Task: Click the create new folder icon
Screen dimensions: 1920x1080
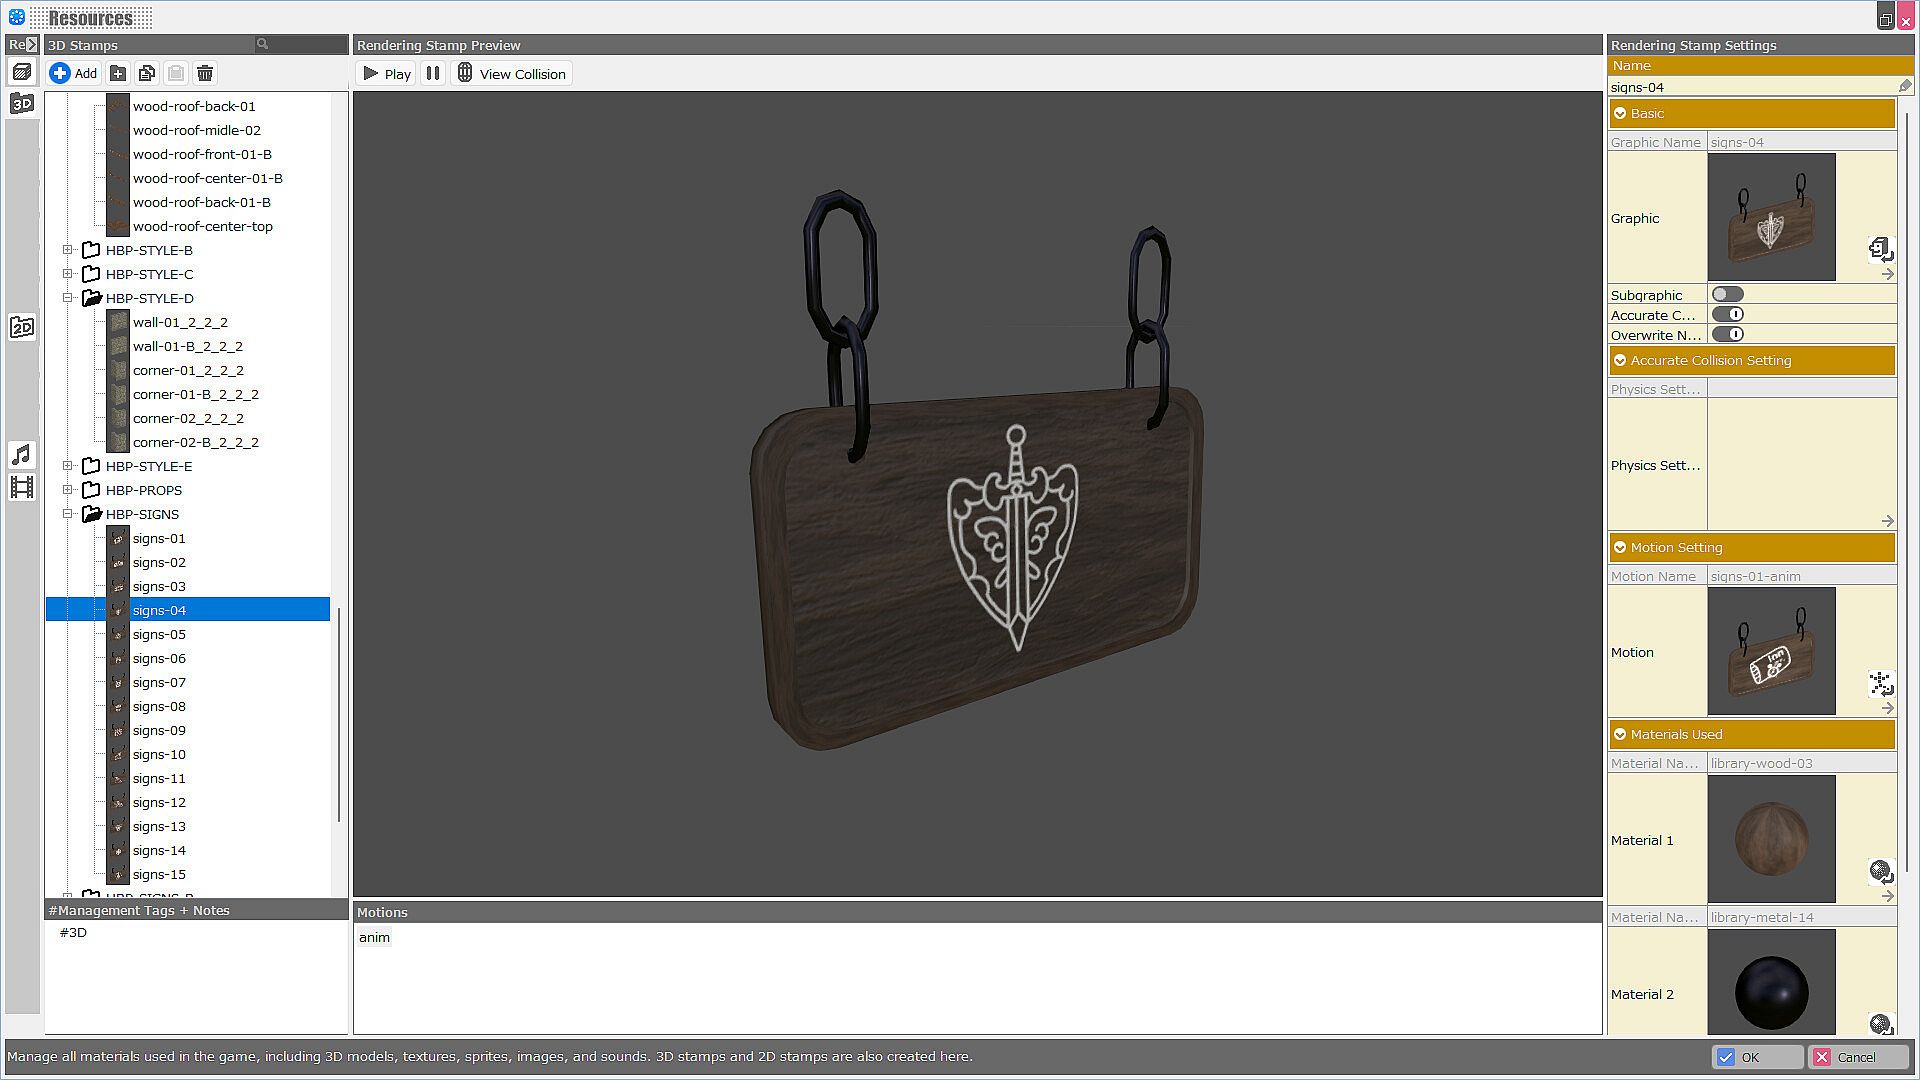Action: coord(118,73)
